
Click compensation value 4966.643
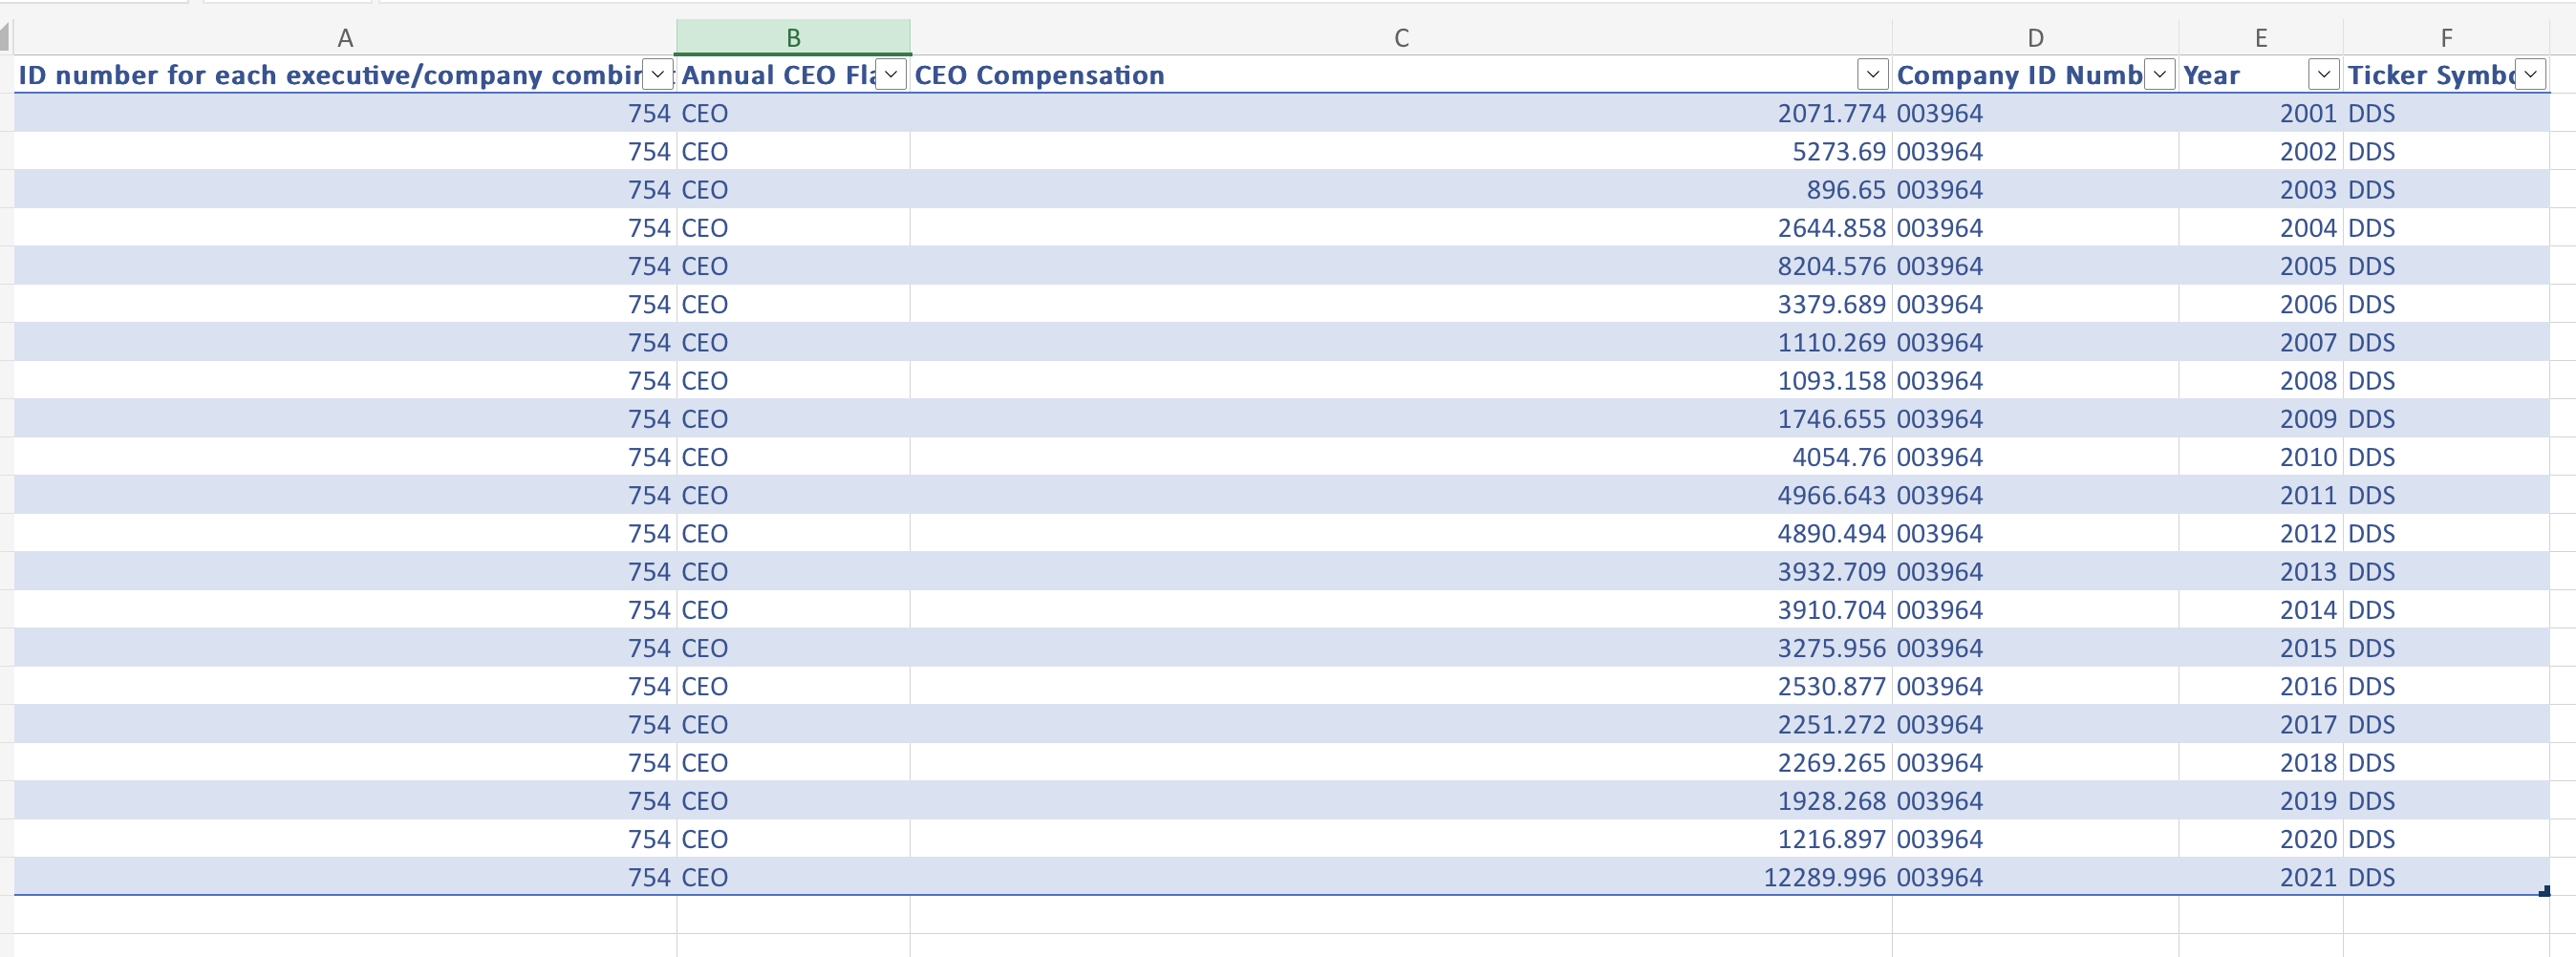[x=1831, y=495]
